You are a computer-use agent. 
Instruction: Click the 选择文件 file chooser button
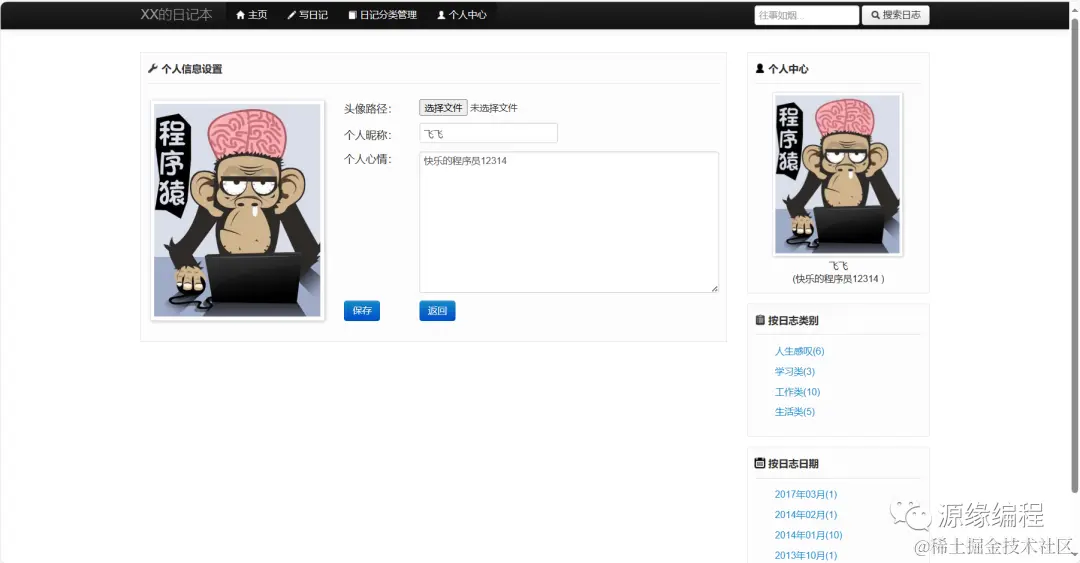[443, 108]
